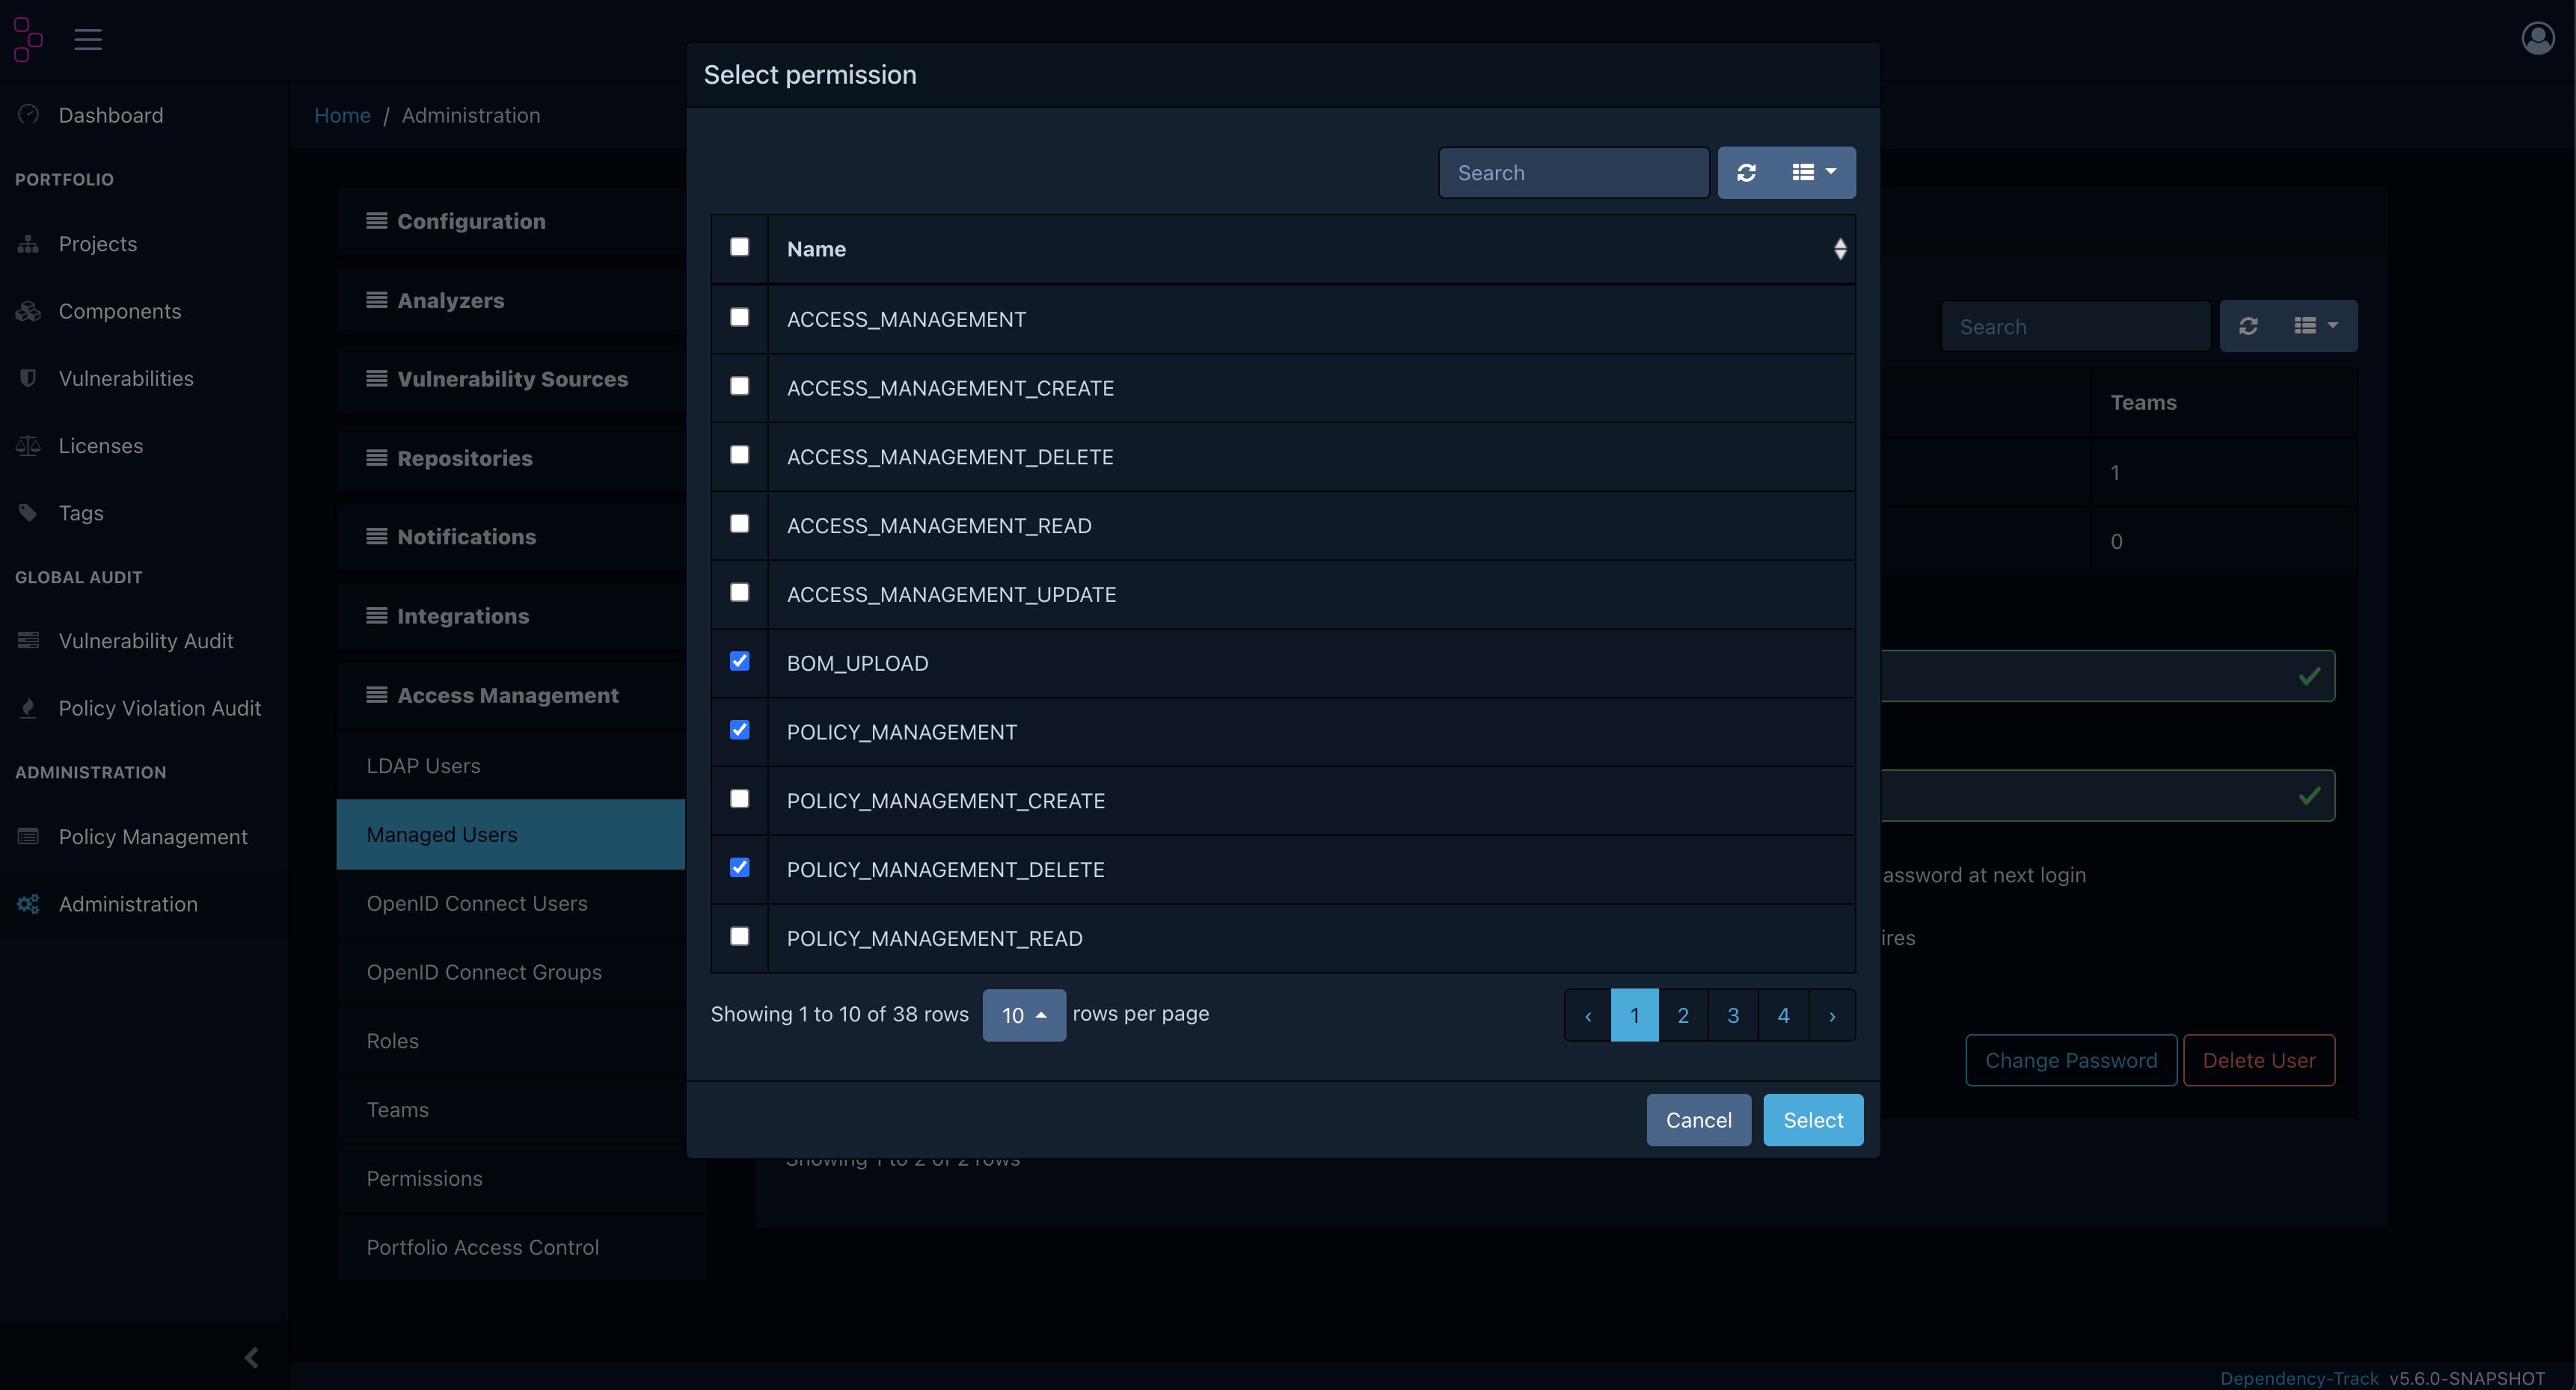
Task: Open OpenID Connect Groups page
Action: [x=511, y=972]
